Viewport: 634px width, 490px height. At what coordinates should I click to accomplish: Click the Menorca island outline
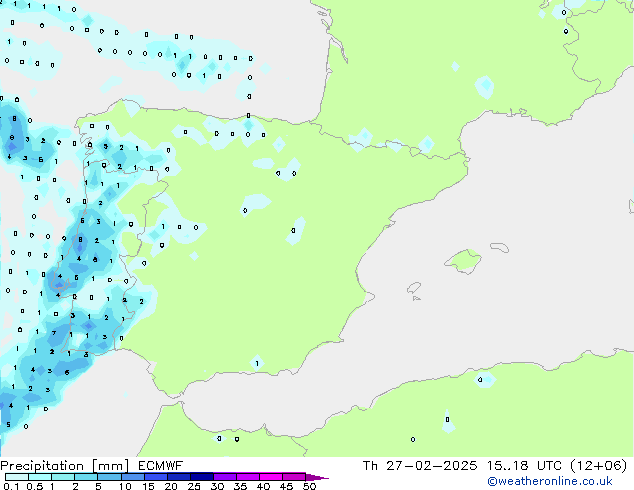click(499, 247)
